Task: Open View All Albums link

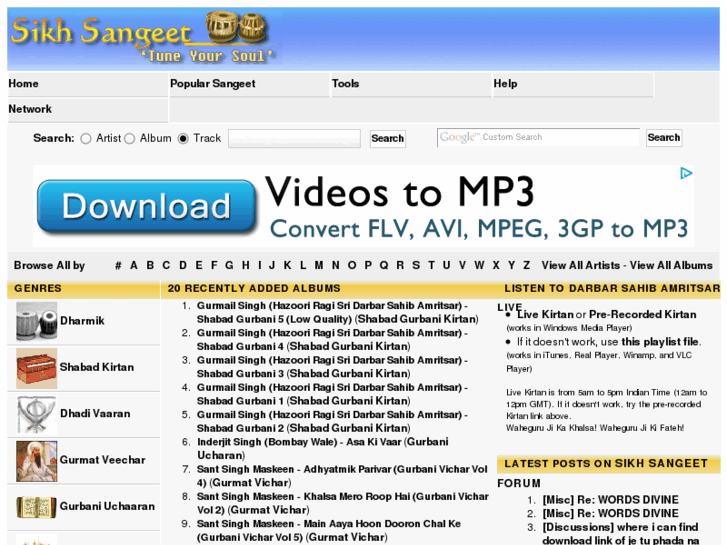Action: click(x=671, y=266)
